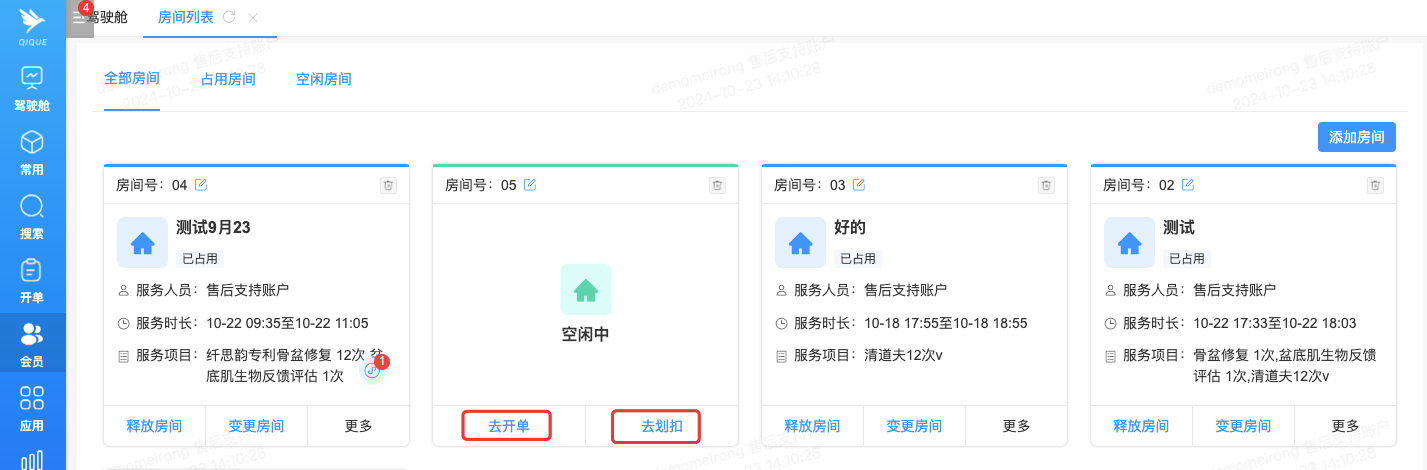This screenshot has width=1427, height=470.
Task: Click 去开单 for room 05
Action: coord(508,426)
